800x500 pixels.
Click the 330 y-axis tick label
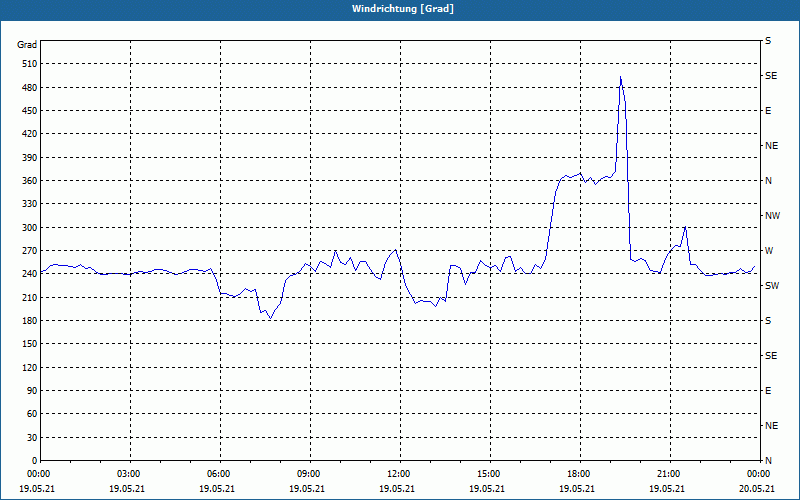(30, 204)
